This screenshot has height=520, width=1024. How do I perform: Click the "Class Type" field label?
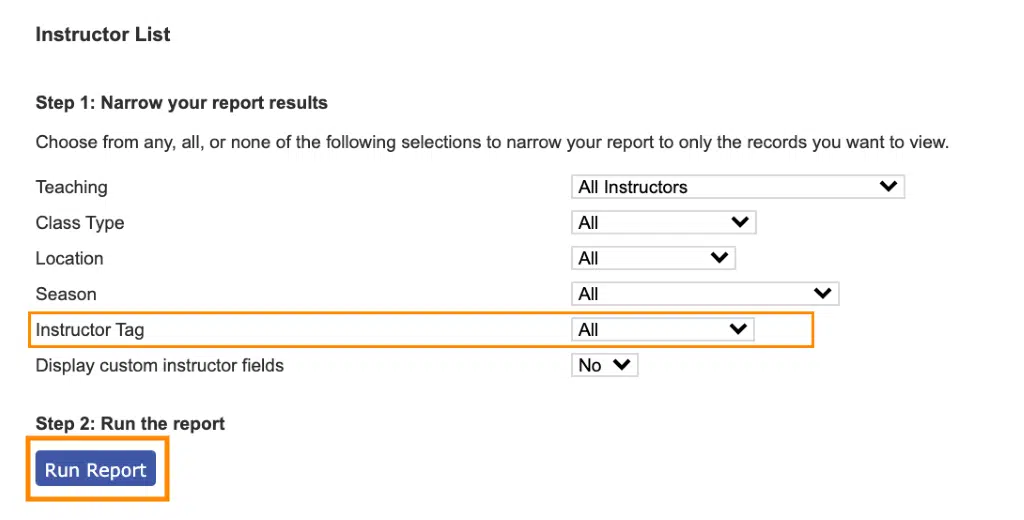(80, 223)
